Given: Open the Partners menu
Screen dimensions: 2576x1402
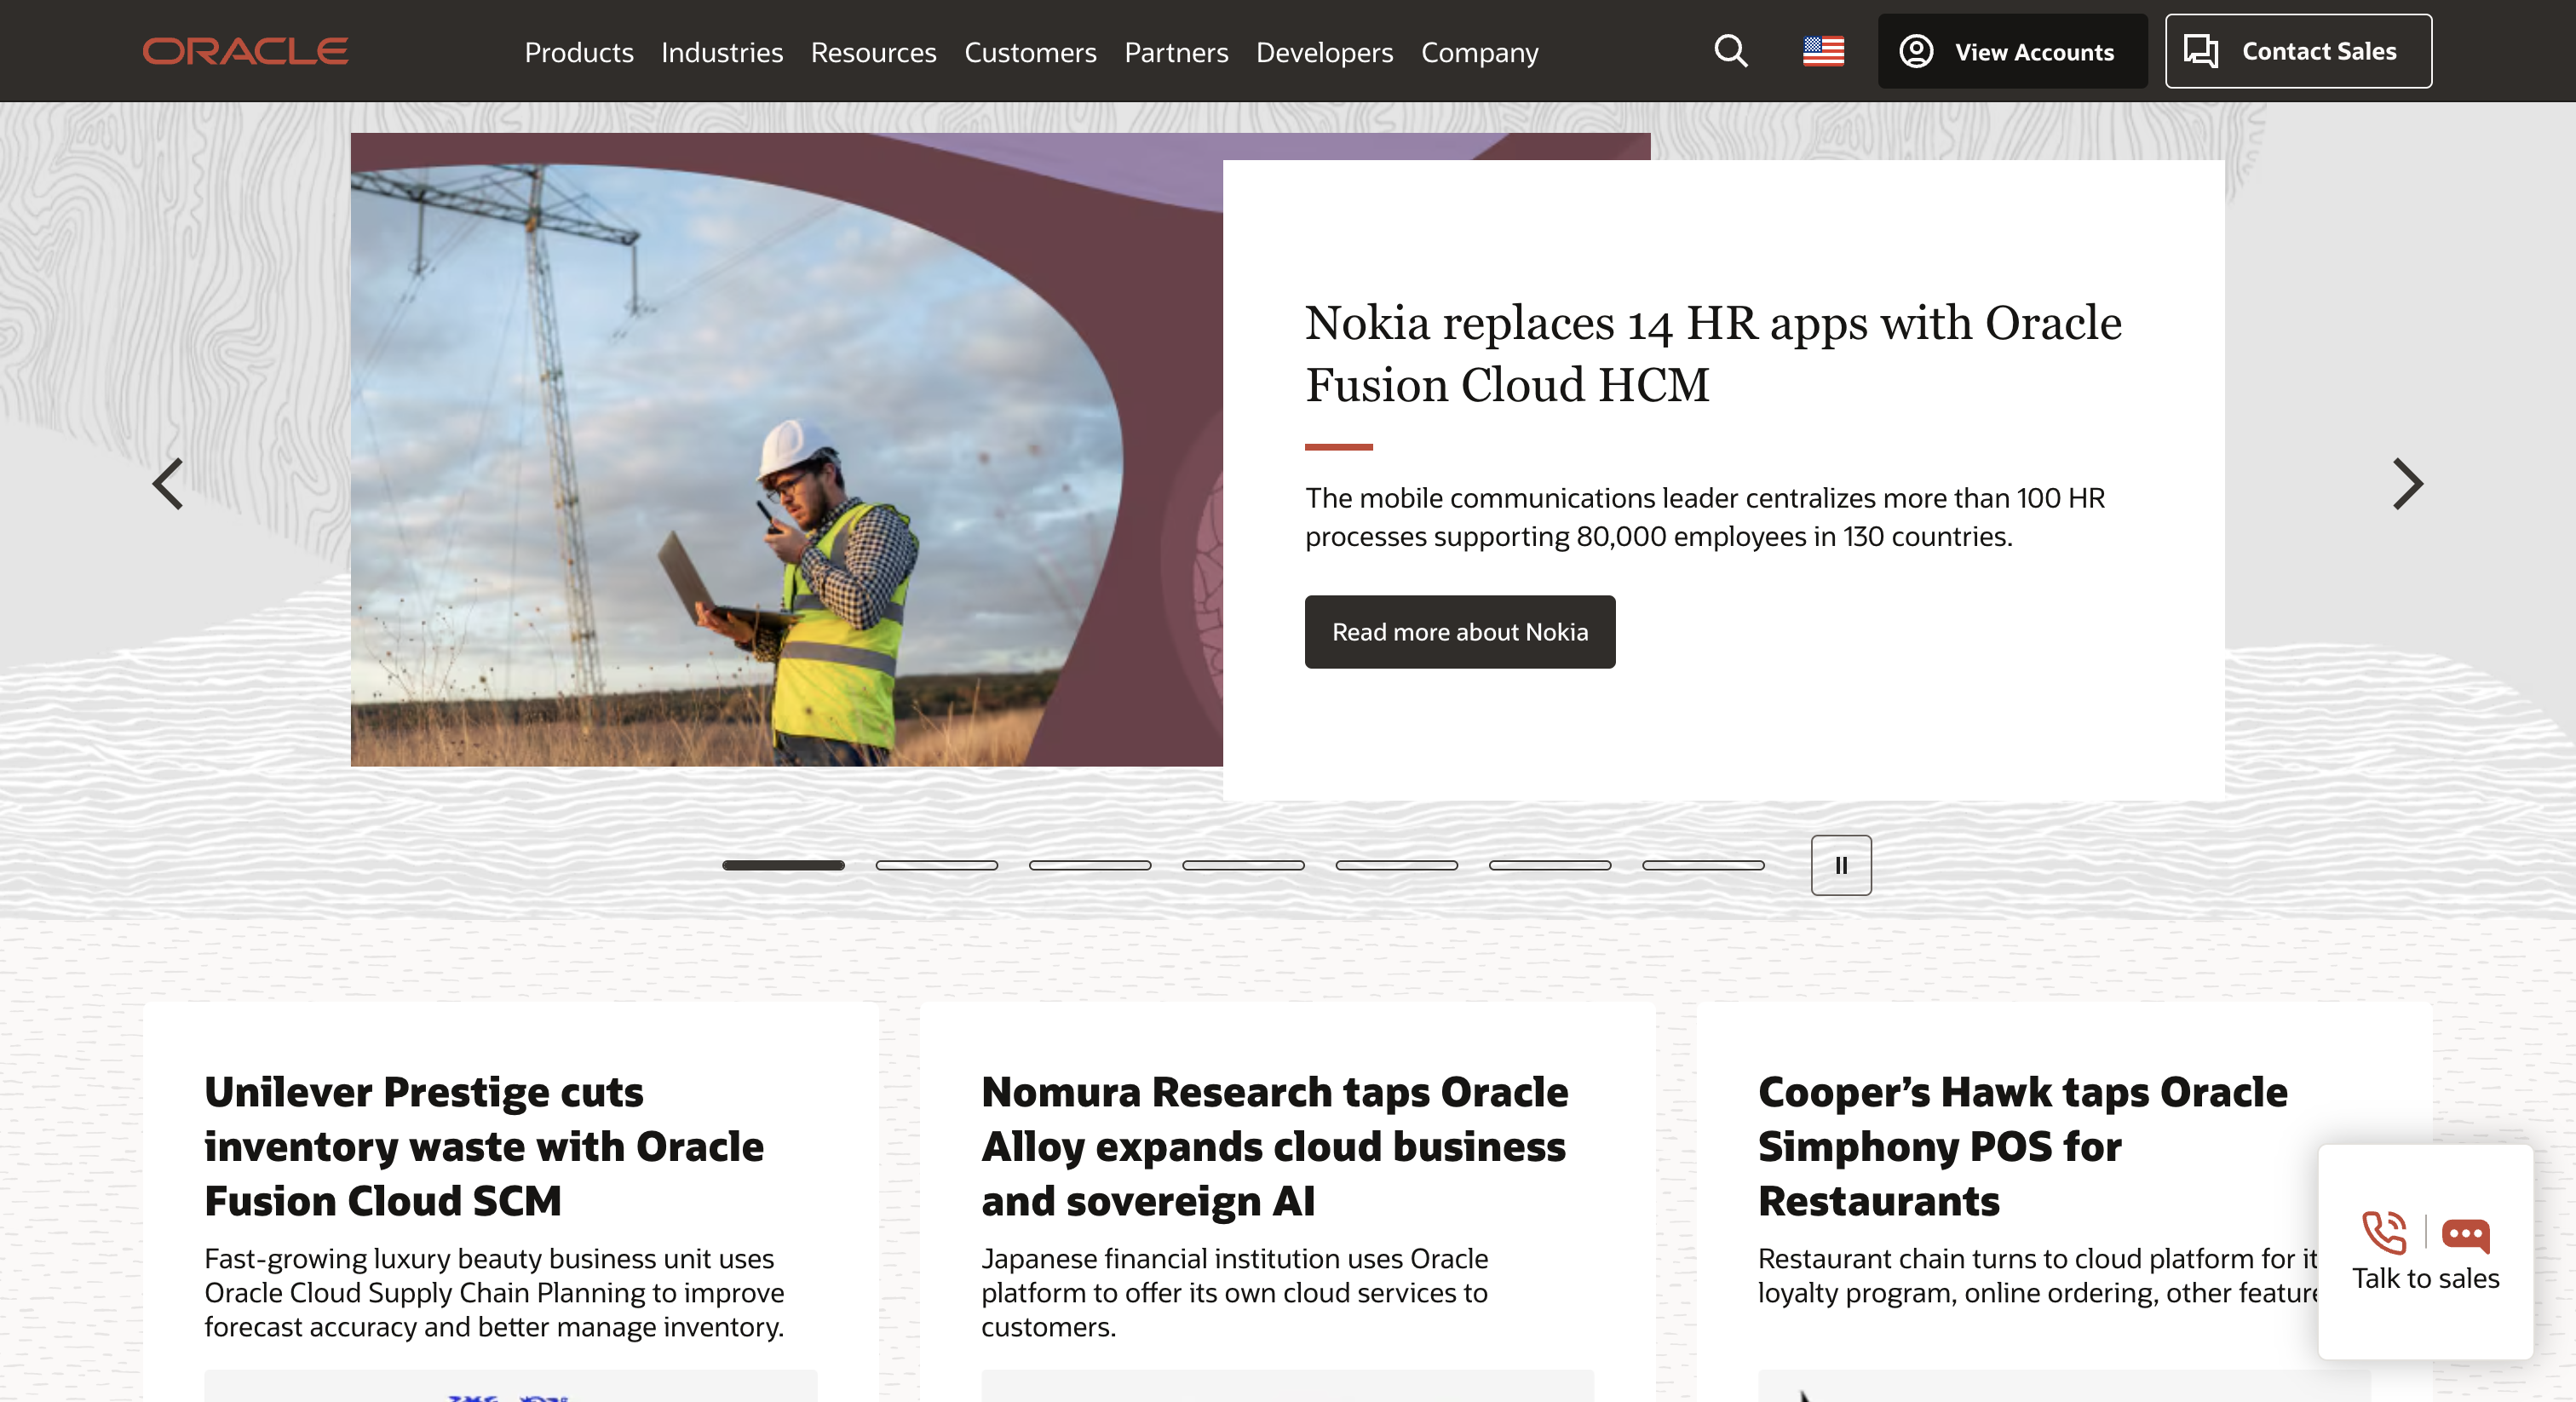Looking at the screenshot, I should pyautogui.click(x=1176, y=52).
